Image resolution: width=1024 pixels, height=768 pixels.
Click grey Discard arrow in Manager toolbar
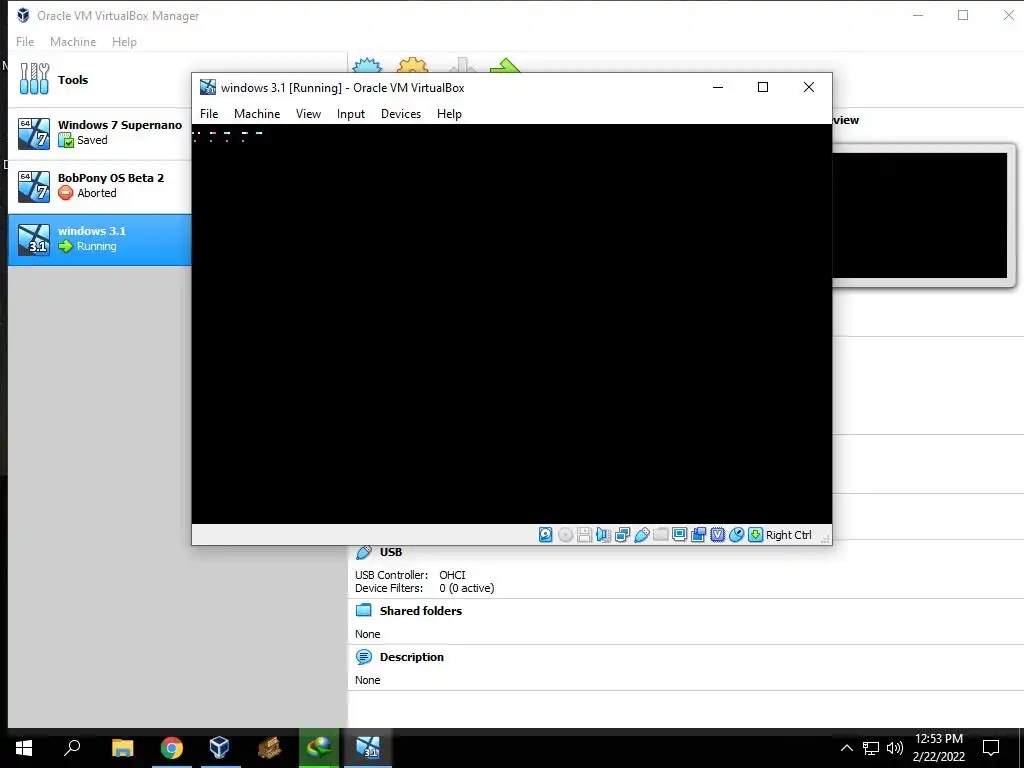[462, 65]
